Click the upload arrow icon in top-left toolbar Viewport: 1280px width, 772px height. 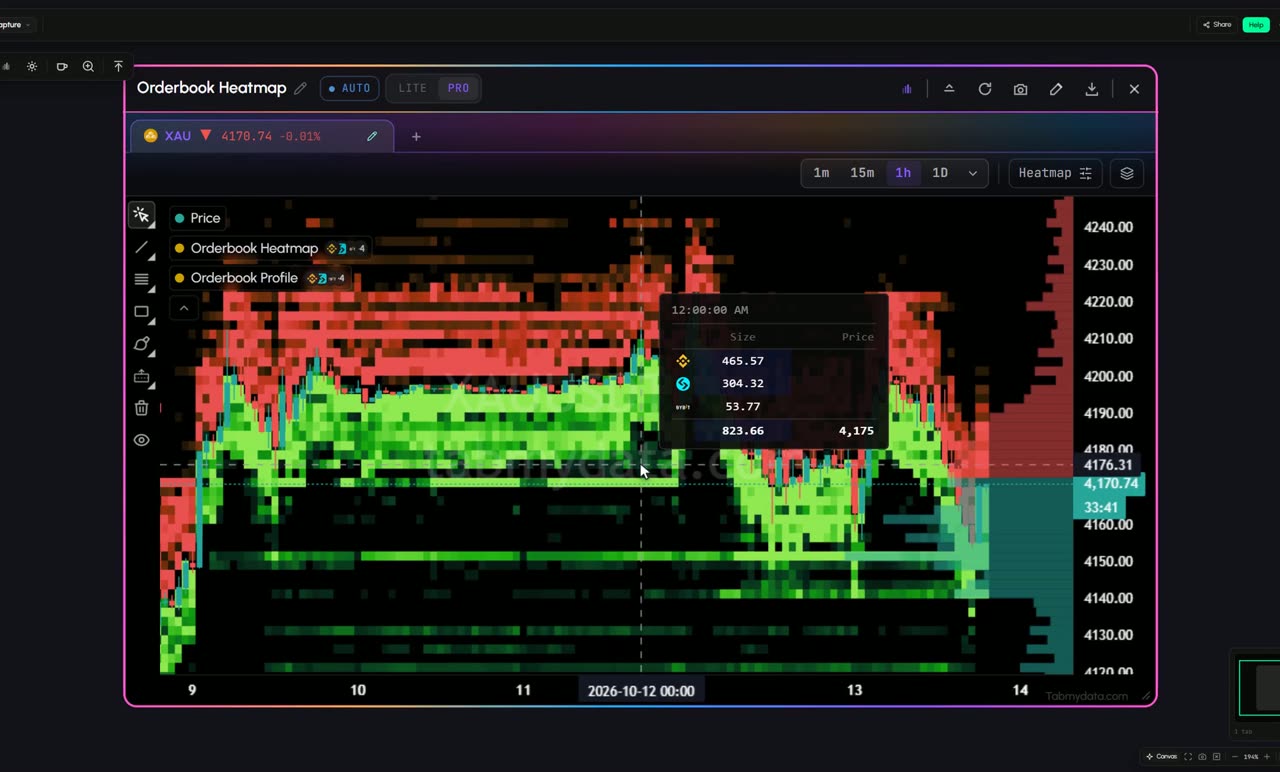pyautogui.click(x=118, y=66)
